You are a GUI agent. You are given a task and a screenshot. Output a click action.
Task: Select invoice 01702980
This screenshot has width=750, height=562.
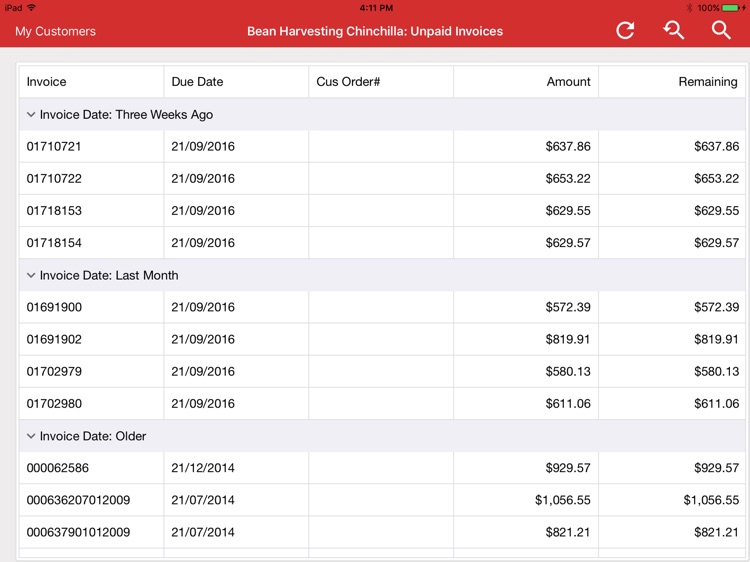pos(54,403)
